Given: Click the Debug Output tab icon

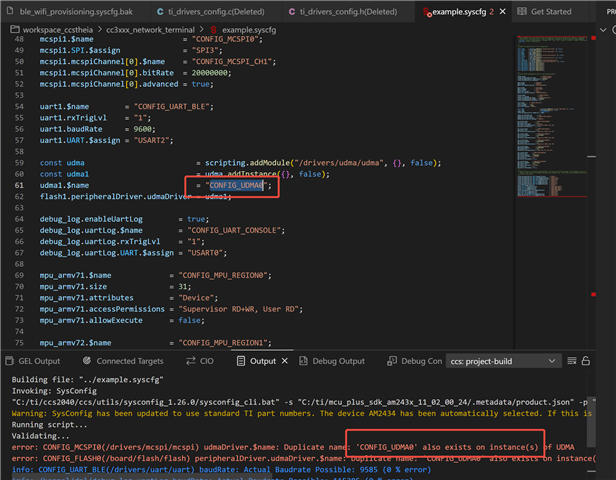Looking at the screenshot, I should (303, 361).
